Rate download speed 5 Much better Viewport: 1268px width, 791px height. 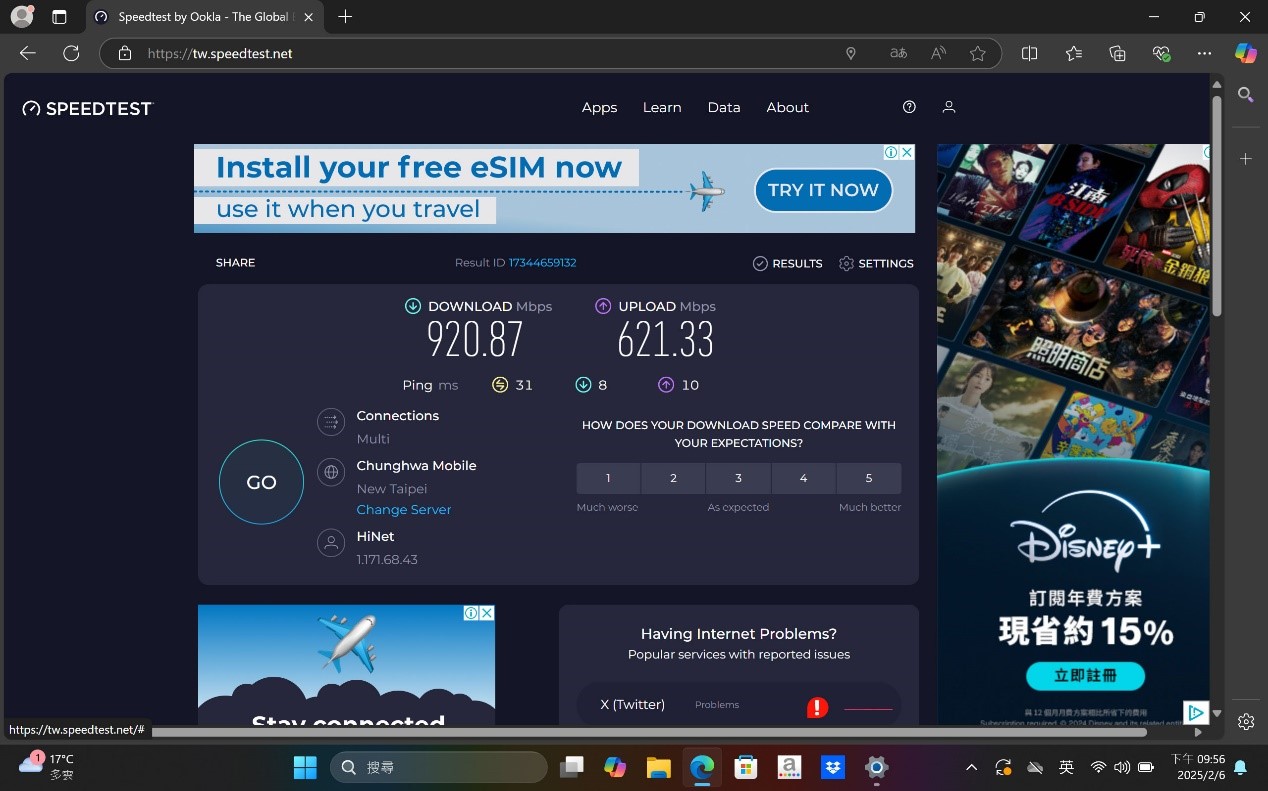point(869,478)
